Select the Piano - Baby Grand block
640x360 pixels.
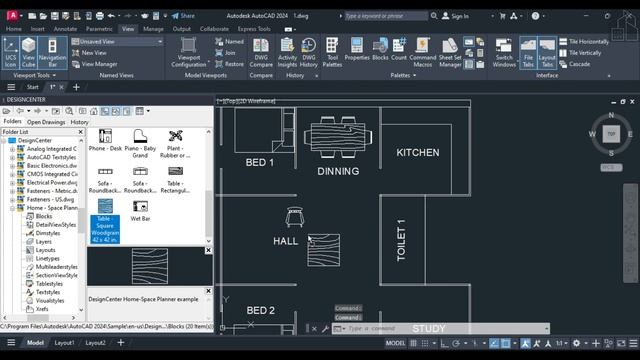[140, 144]
